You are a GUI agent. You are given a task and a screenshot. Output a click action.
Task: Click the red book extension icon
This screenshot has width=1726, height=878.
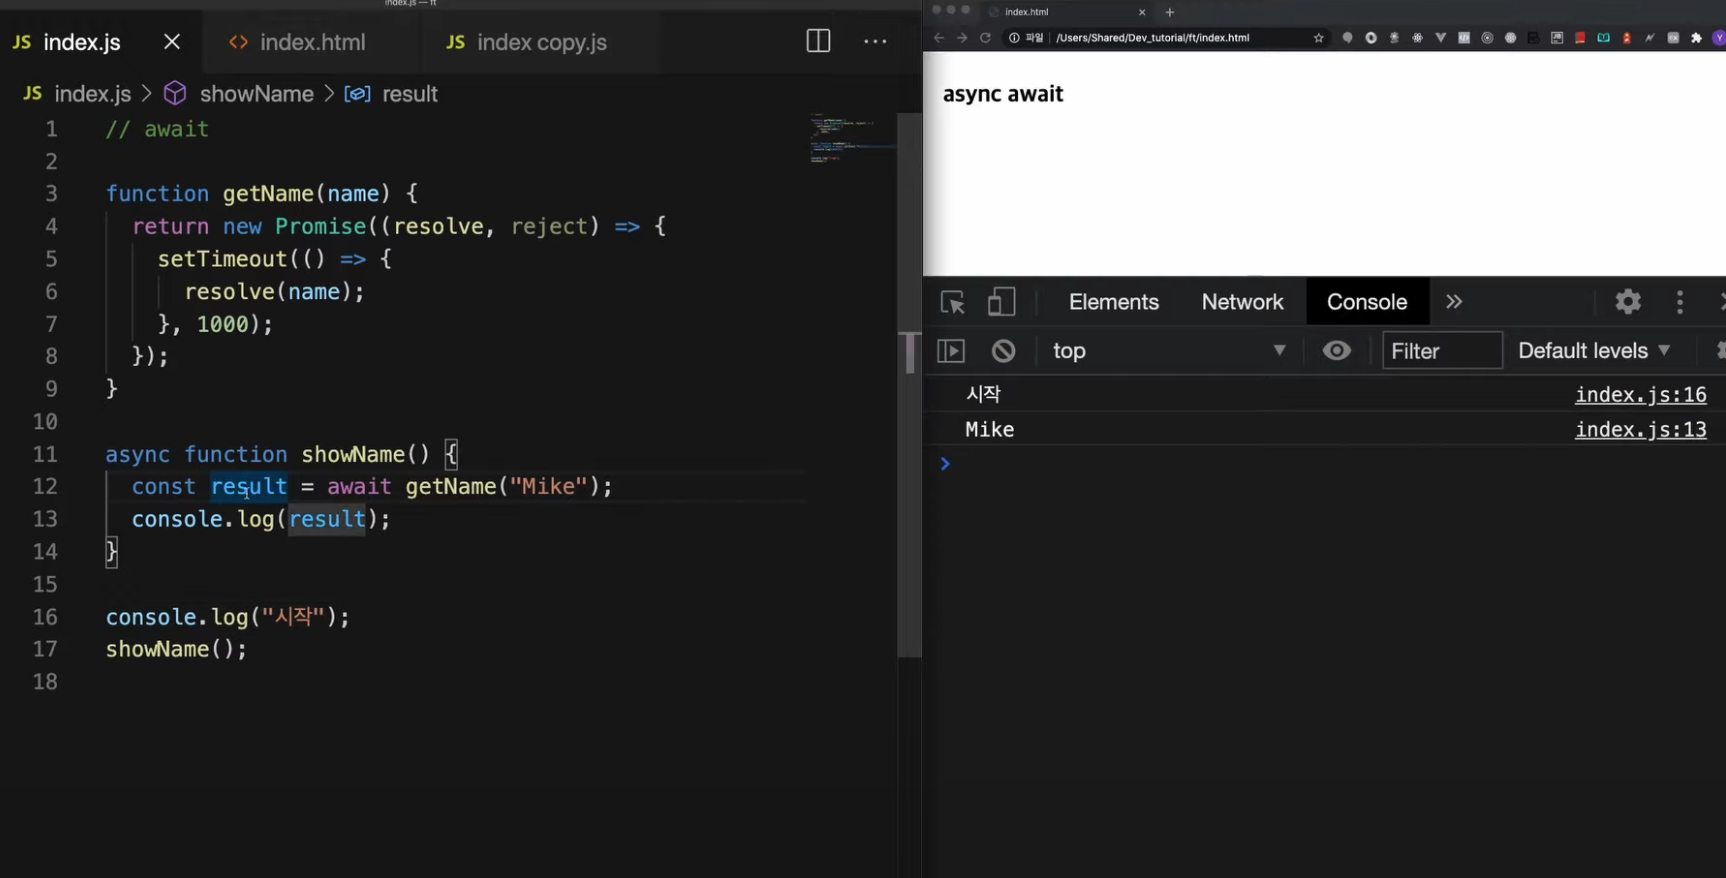tap(1580, 38)
